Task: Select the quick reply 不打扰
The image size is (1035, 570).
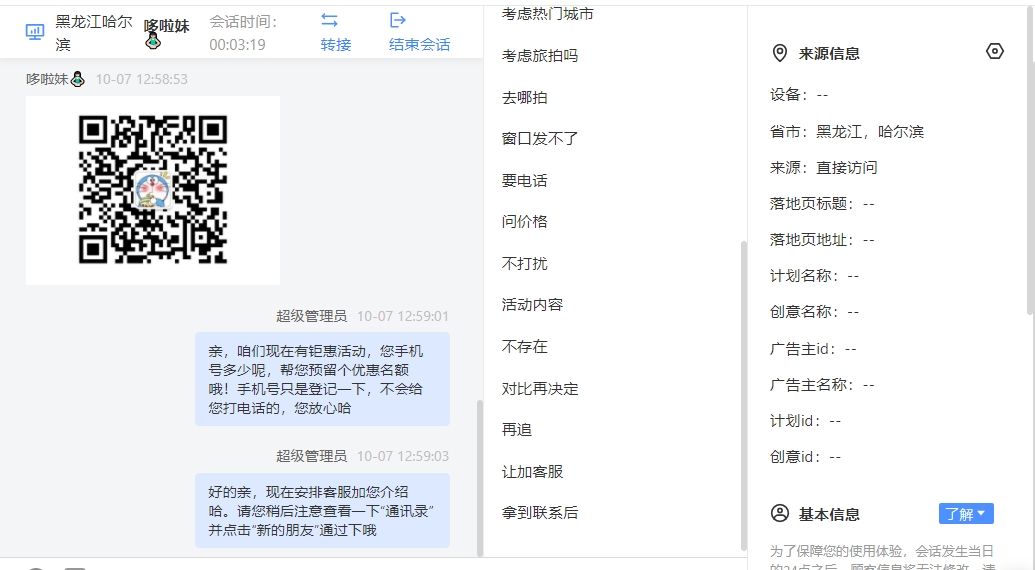Action: click(x=525, y=264)
